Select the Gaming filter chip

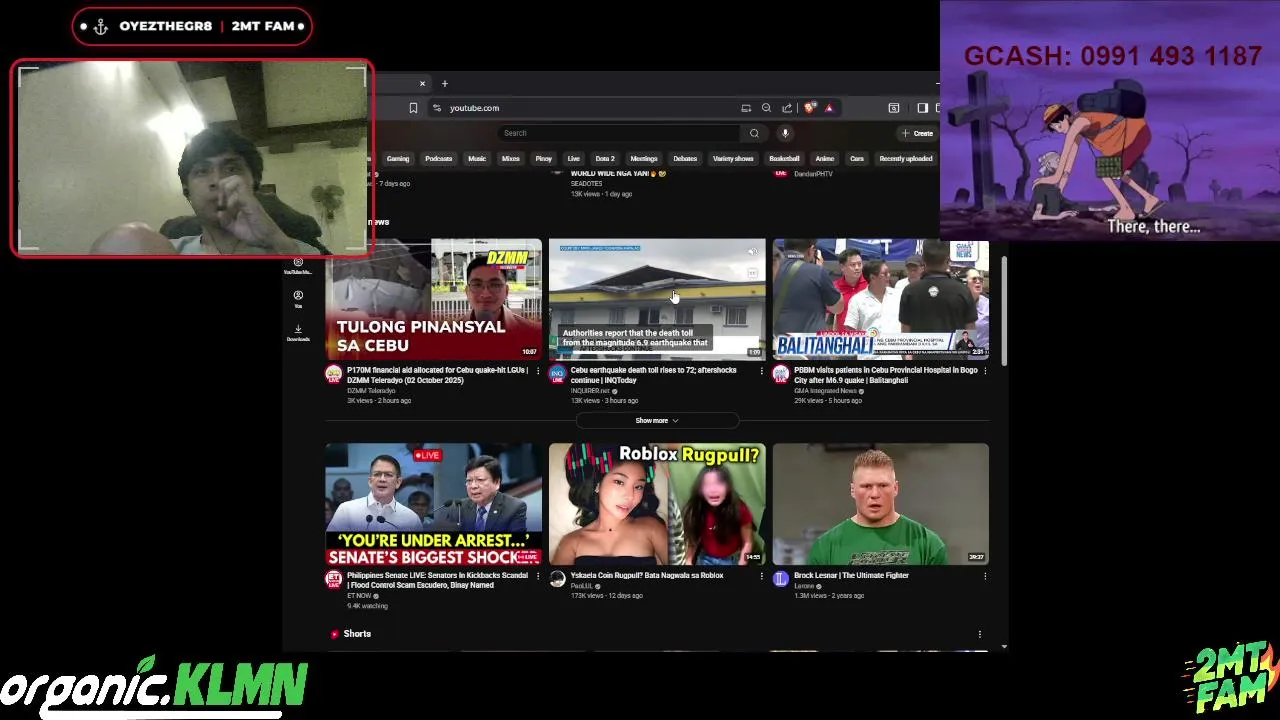[398, 159]
